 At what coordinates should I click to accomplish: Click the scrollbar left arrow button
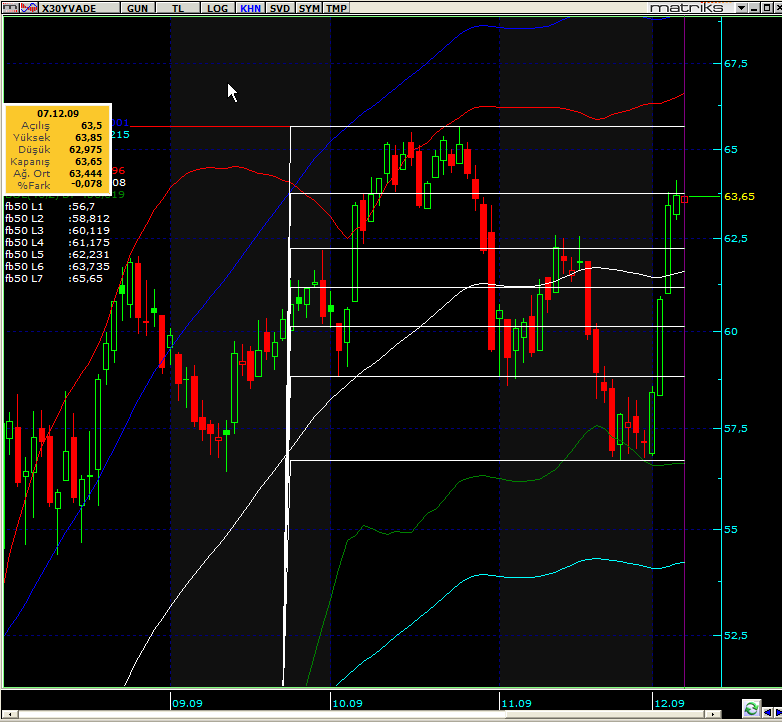tap(9, 714)
